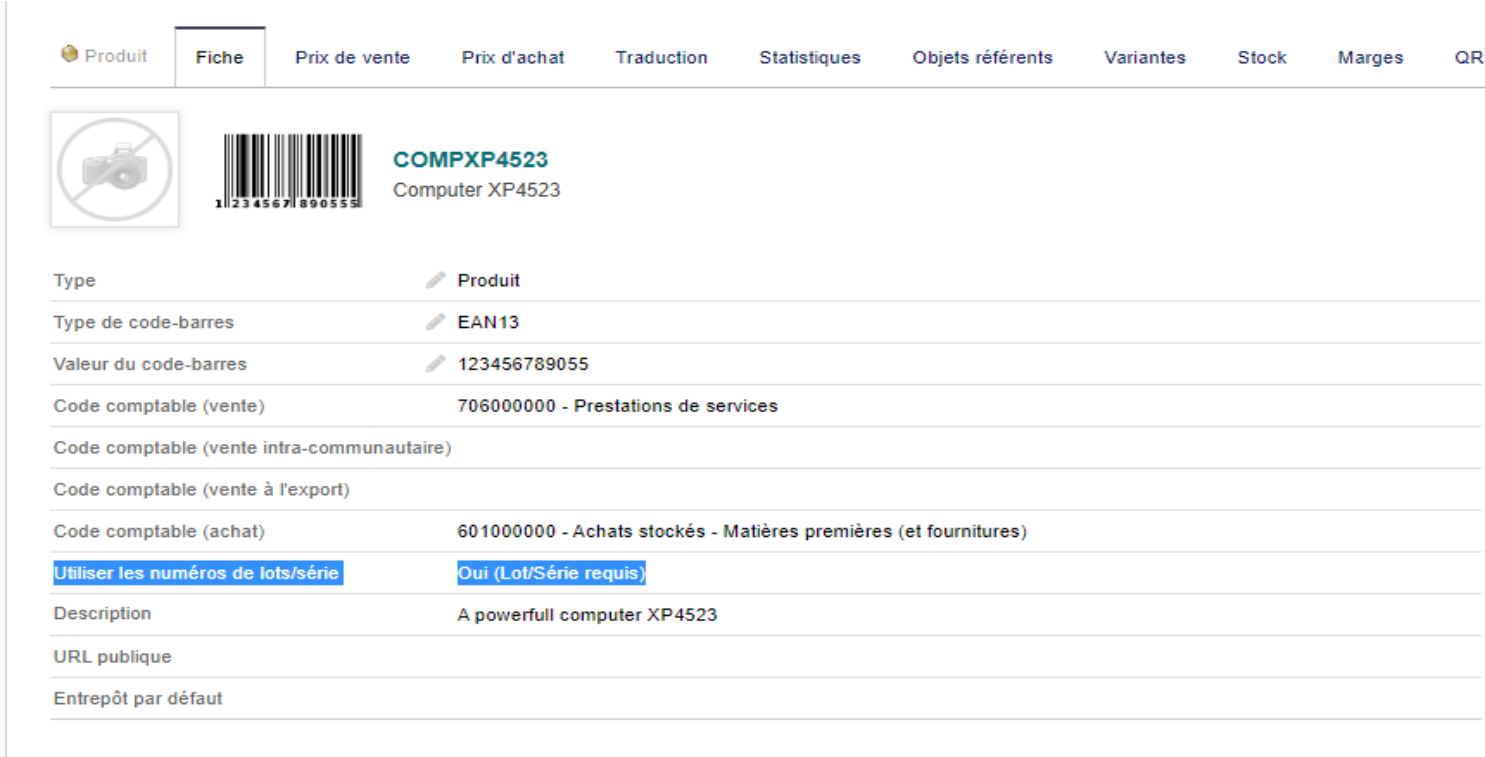Click the pencil icon beside Type
This screenshot has height=757, width=1485.
(435, 281)
